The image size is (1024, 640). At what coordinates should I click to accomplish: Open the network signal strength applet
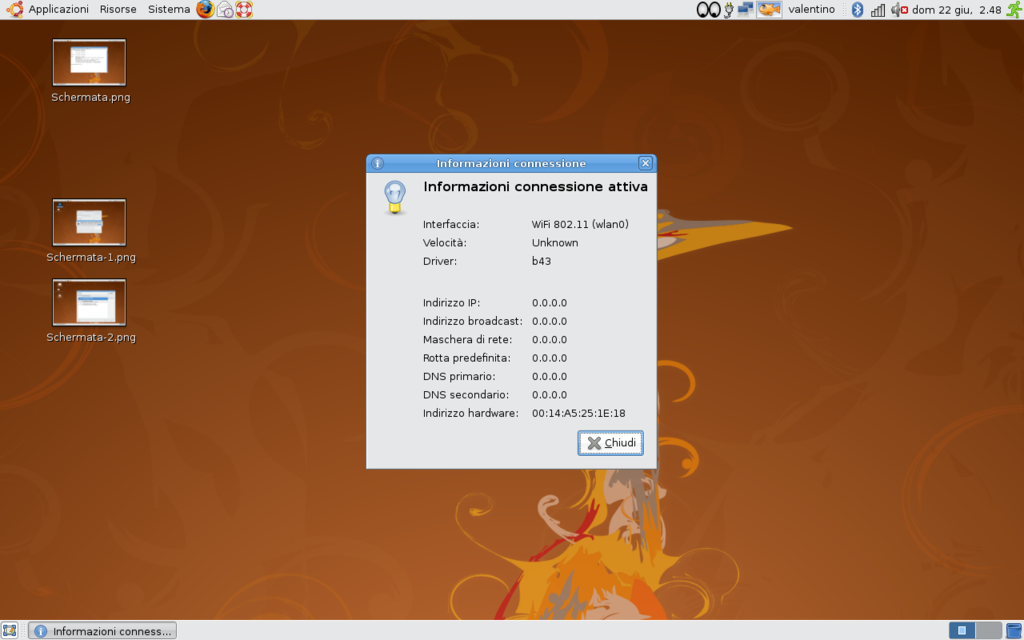877,10
